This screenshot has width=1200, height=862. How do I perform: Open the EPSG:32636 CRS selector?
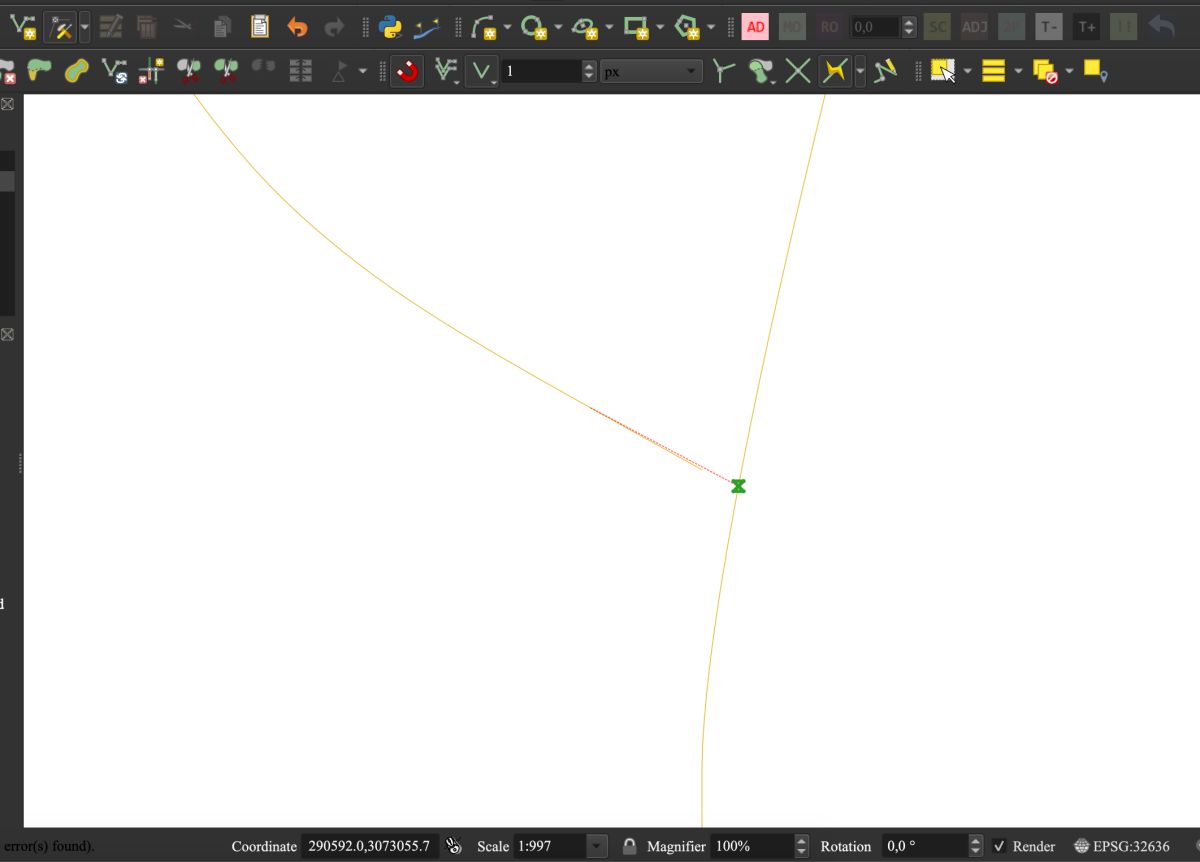coord(1121,846)
